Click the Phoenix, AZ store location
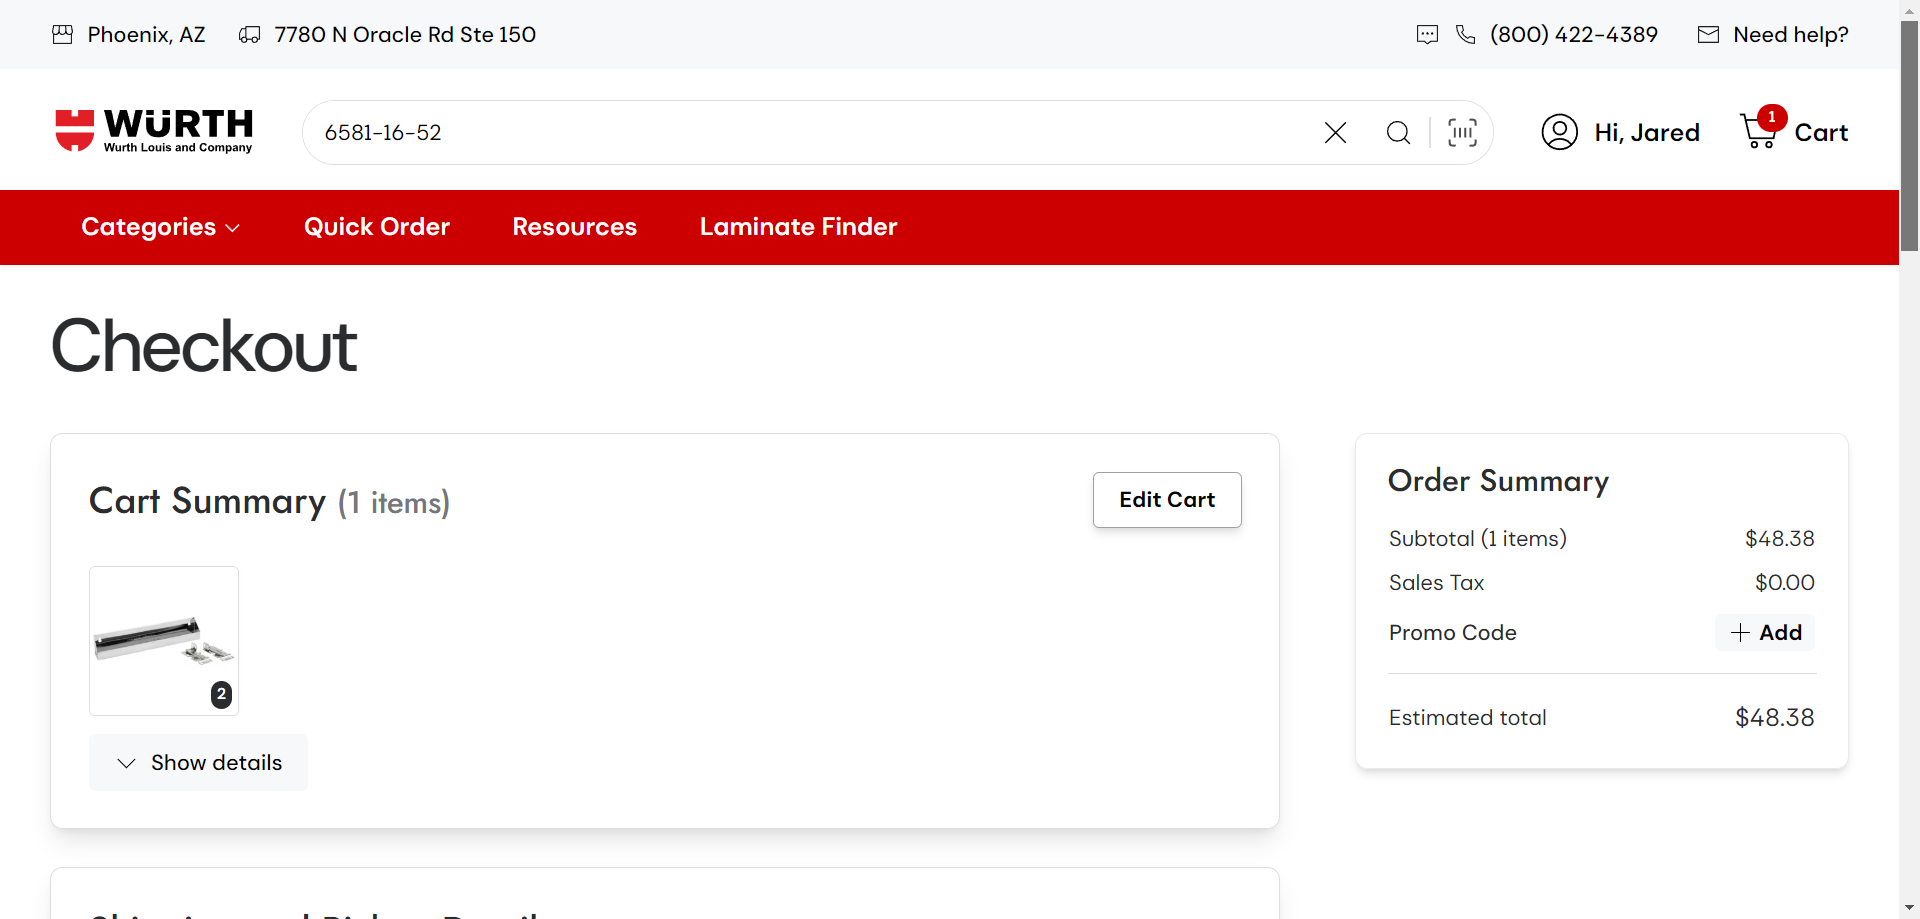 tap(147, 35)
